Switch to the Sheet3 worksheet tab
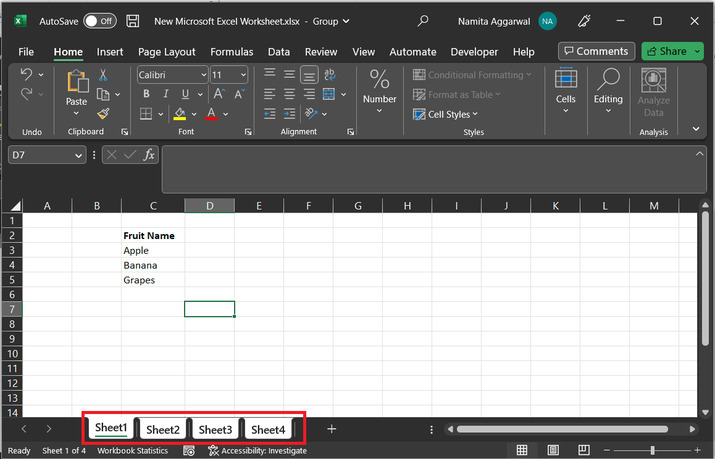This screenshot has height=459, width=715. 215,430
